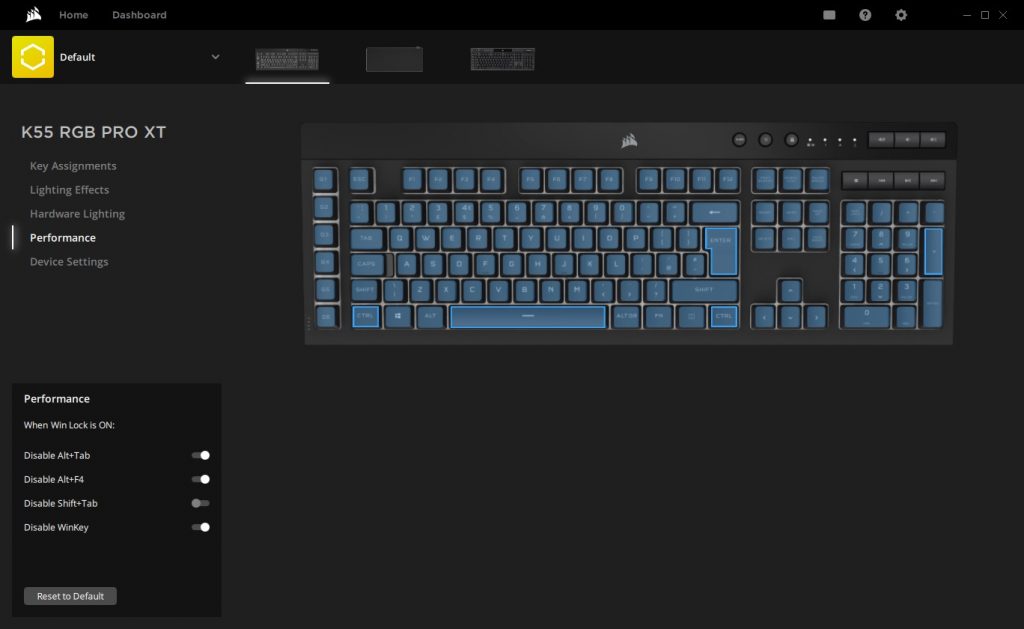Select the numpad 0 key
The height and width of the screenshot is (629, 1024).
867,317
